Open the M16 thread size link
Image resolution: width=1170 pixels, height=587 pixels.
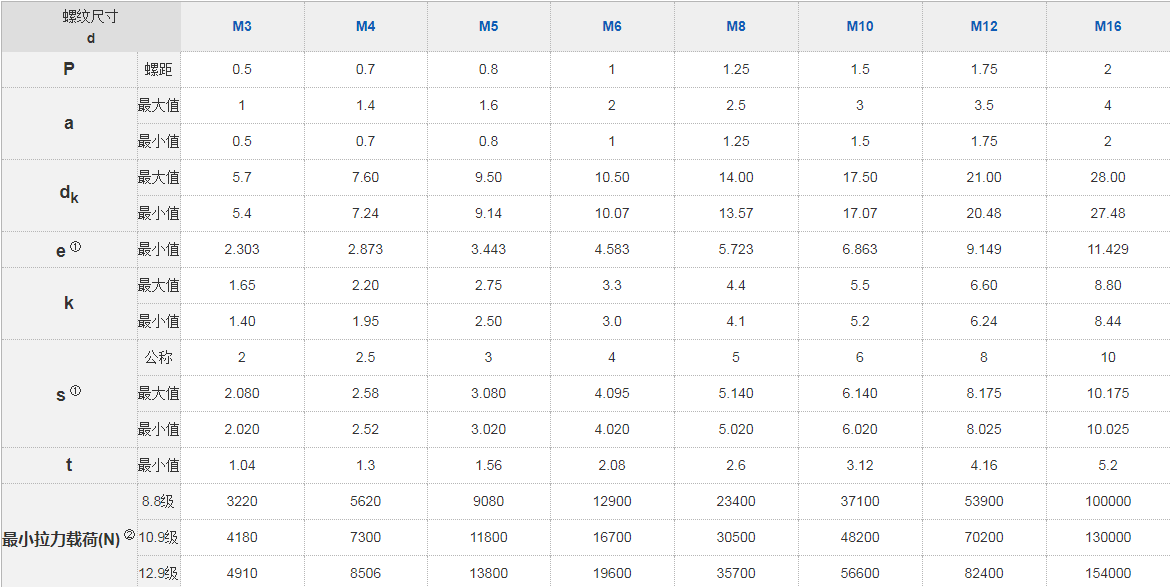pyautogui.click(x=1108, y=27)
